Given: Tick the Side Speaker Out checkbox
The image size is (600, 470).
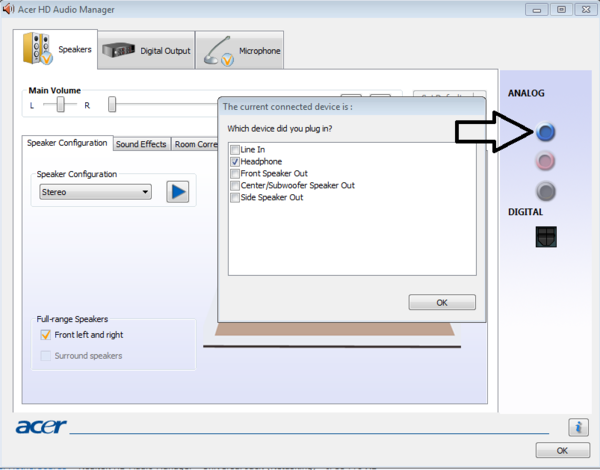Looking at the screenshot, I should pos(235,198).
